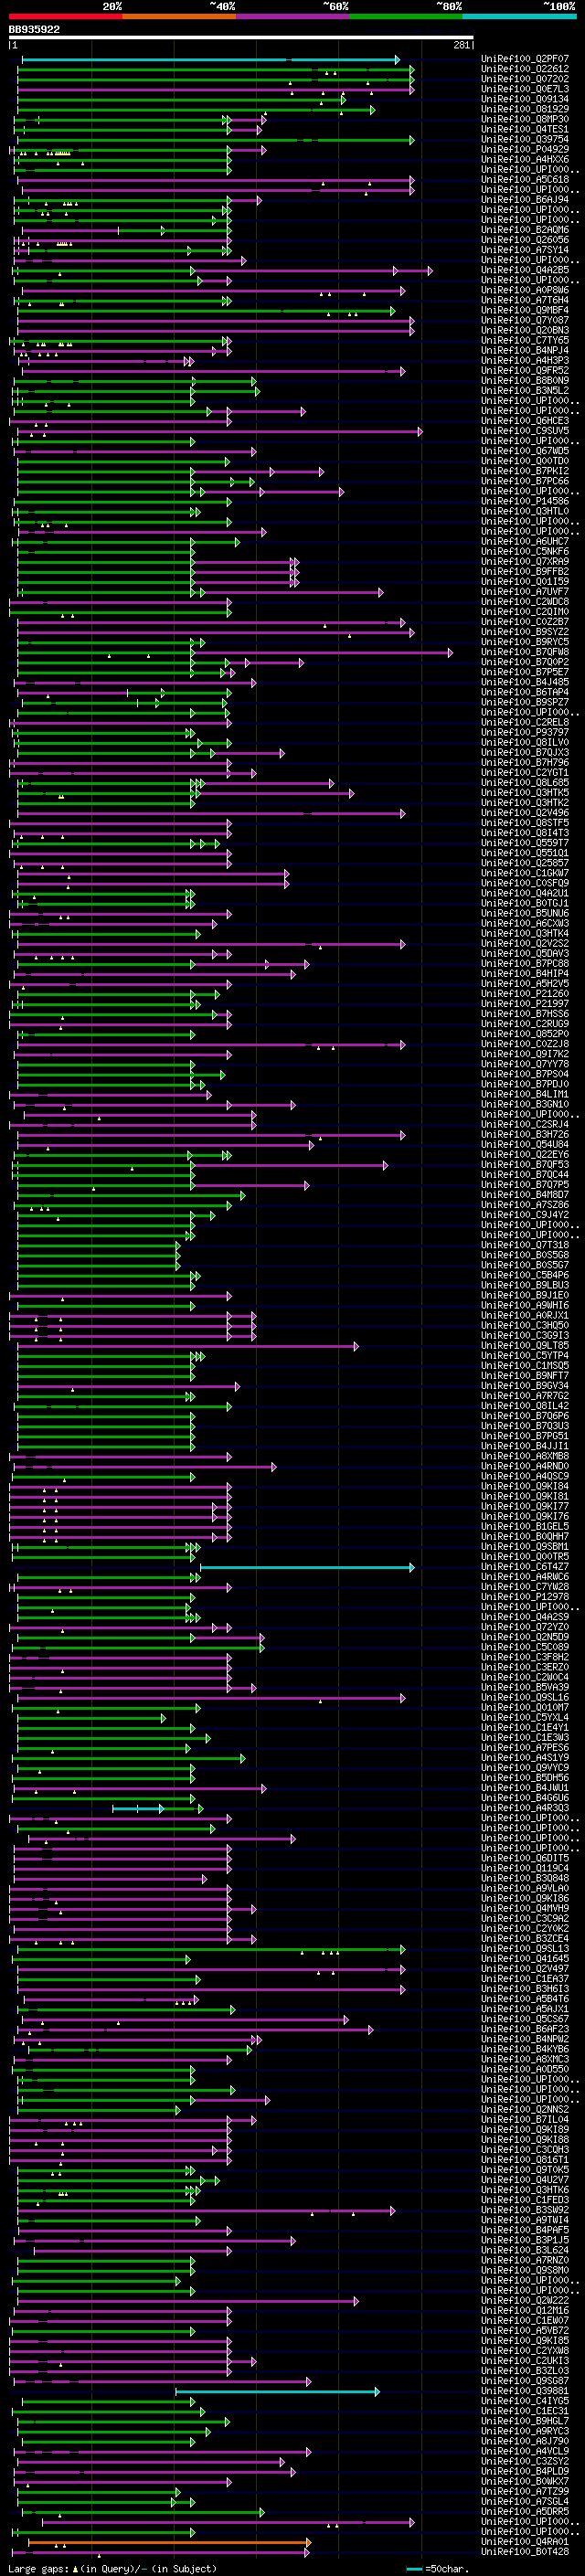585x2576 pixels.
Task: Click the query ID BB935922
Action: coord(35,30)
